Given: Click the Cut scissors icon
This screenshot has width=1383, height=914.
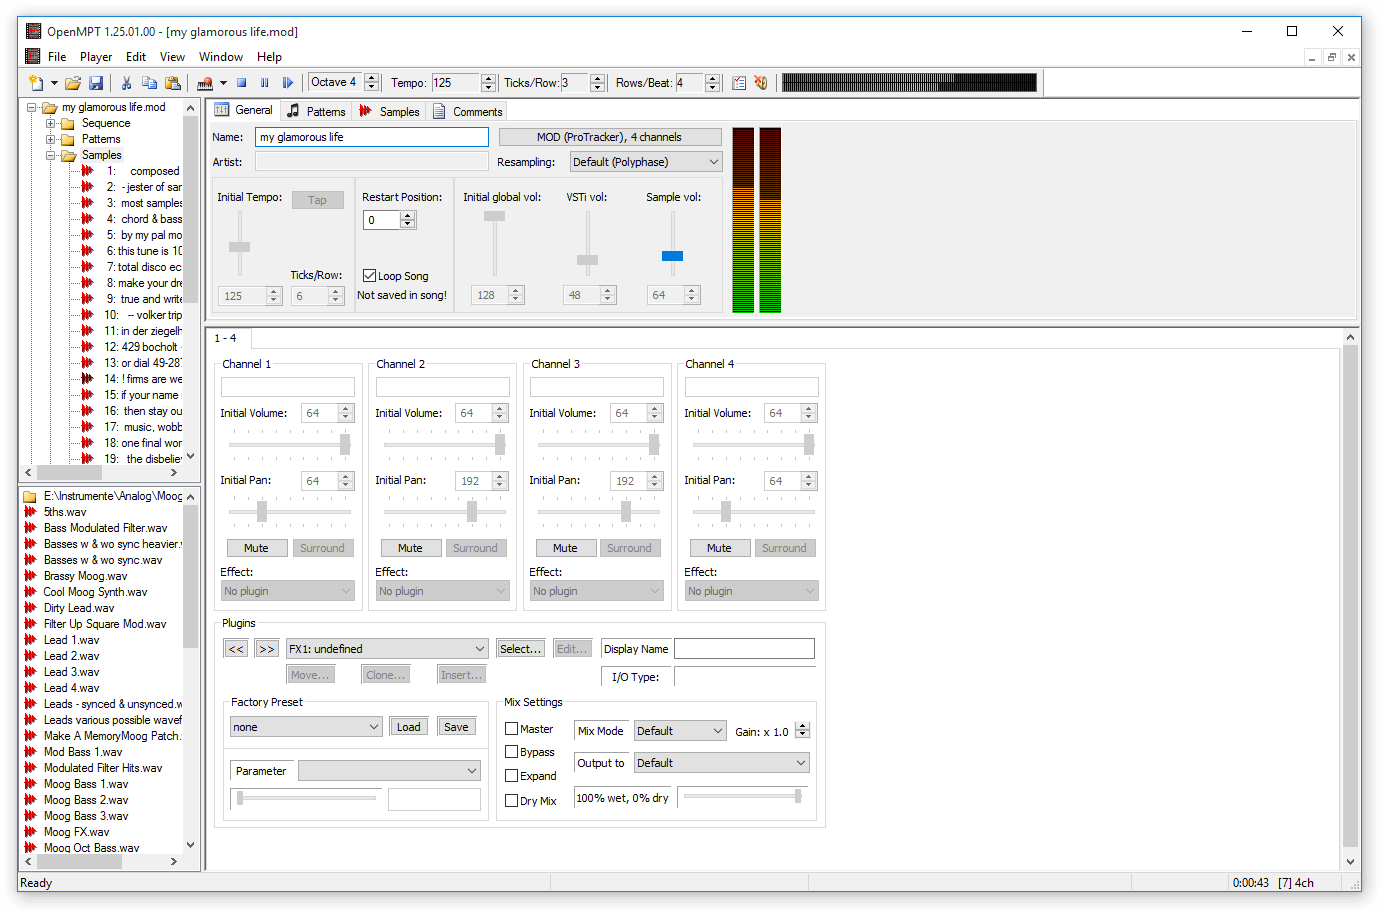Looking at the screenshot, I should coord(127,83).
